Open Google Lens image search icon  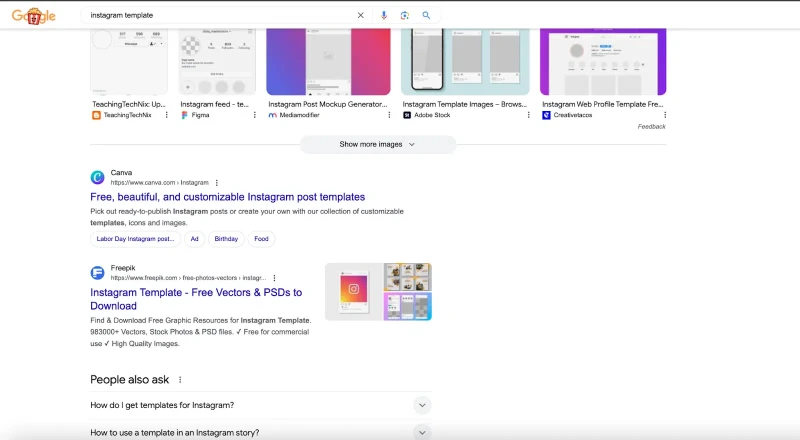pyautogui.click(x=405, y=15)
